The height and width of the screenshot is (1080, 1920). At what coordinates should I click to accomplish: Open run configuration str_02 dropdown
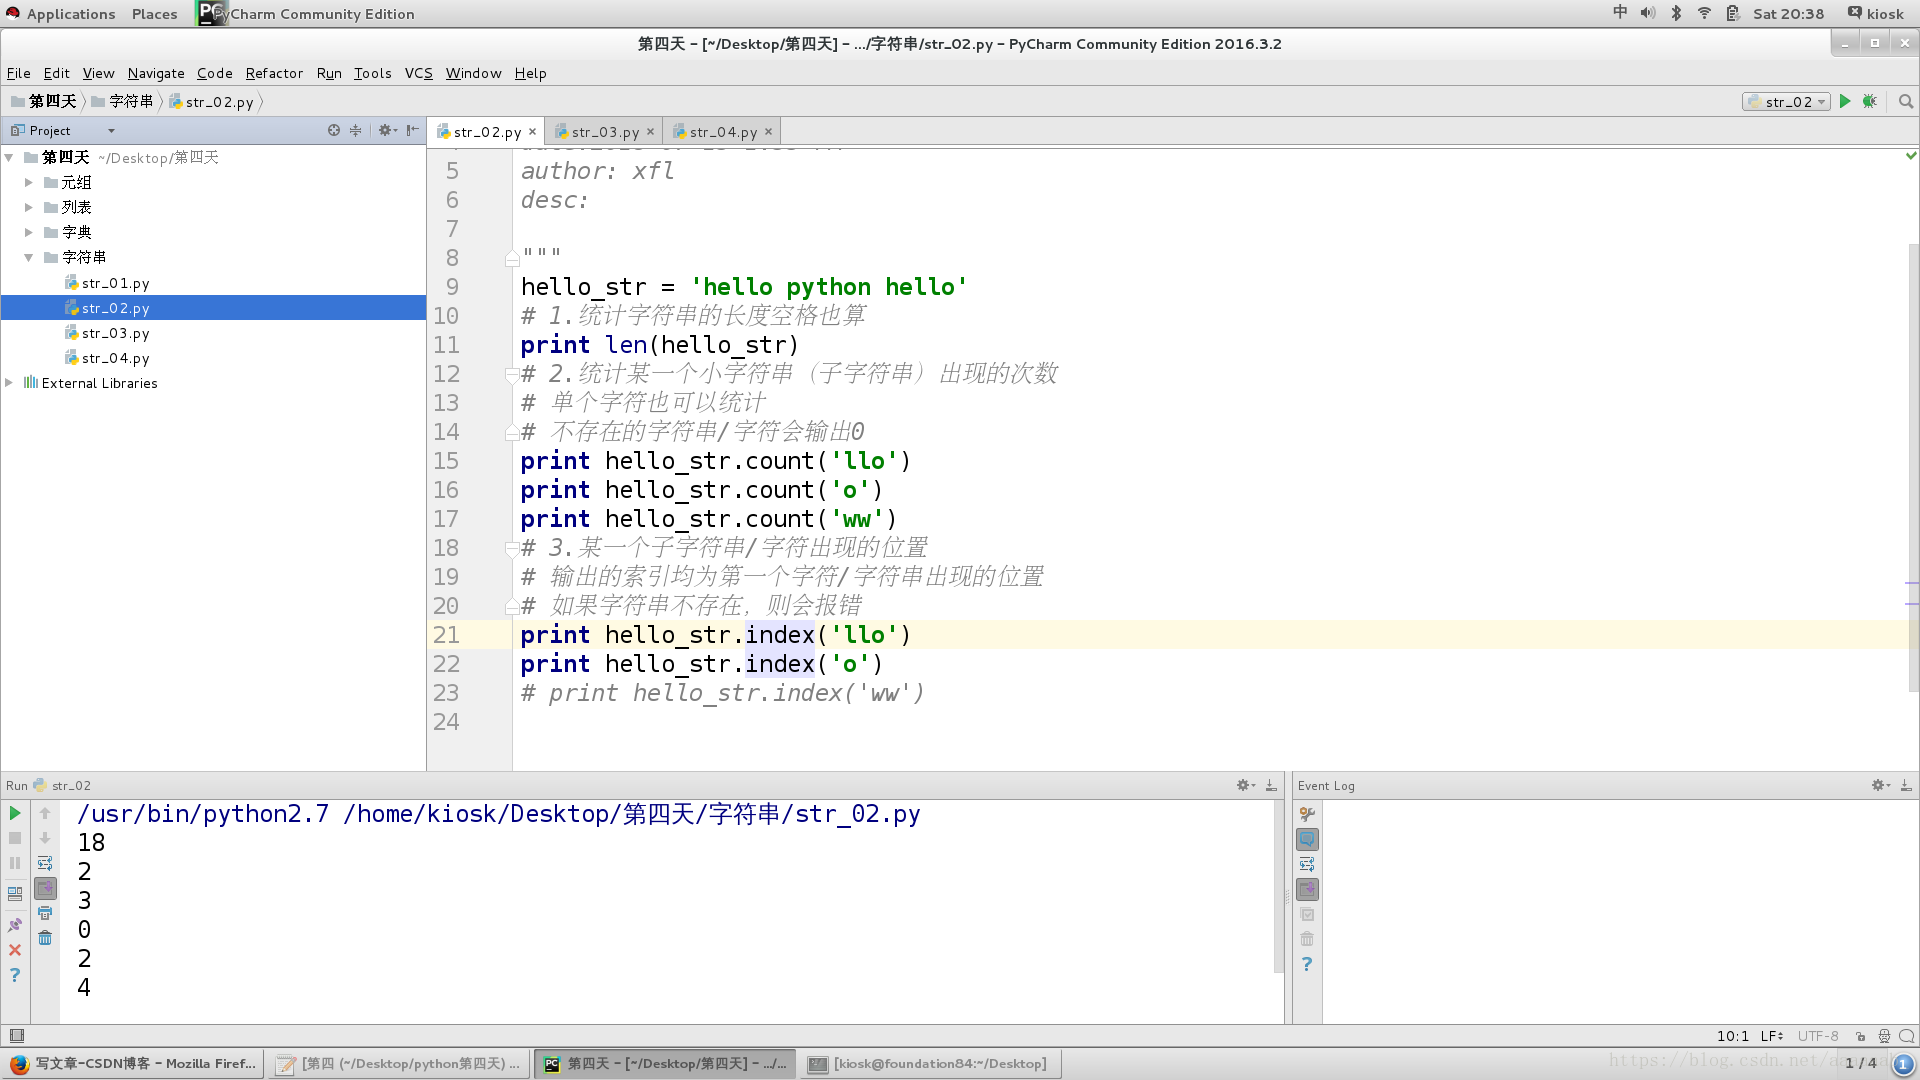1787,101
